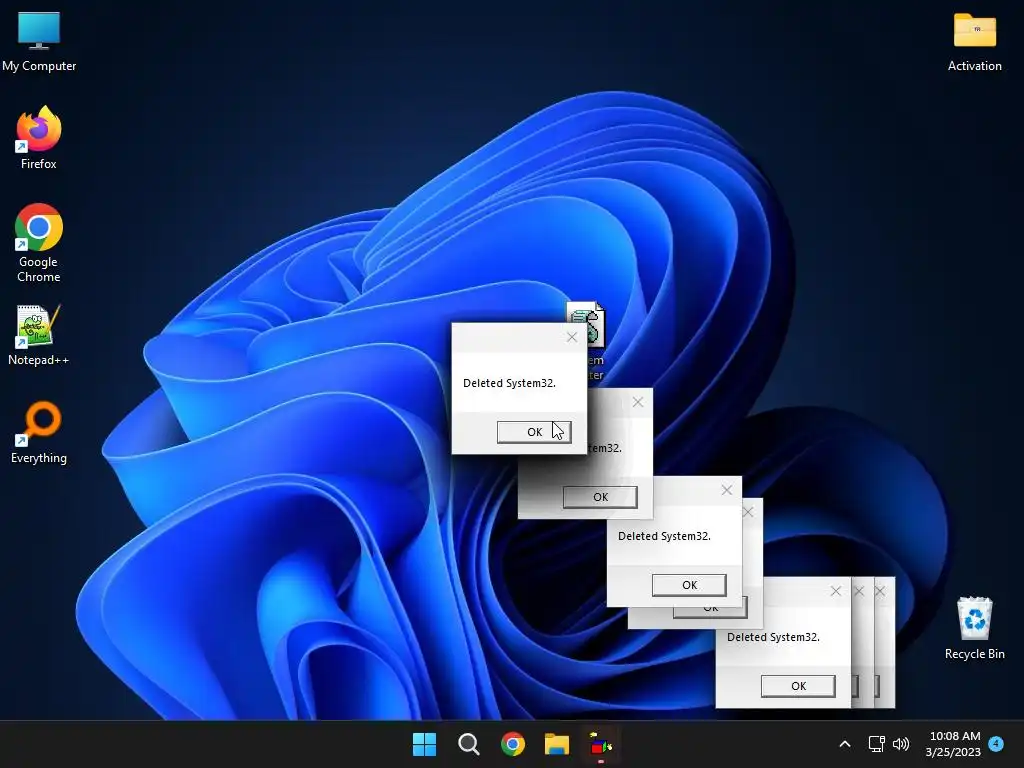This screenshot has height=768, width=1024.
Task: Open the My Computer desktop icon
Action: (x=39, y=42)
